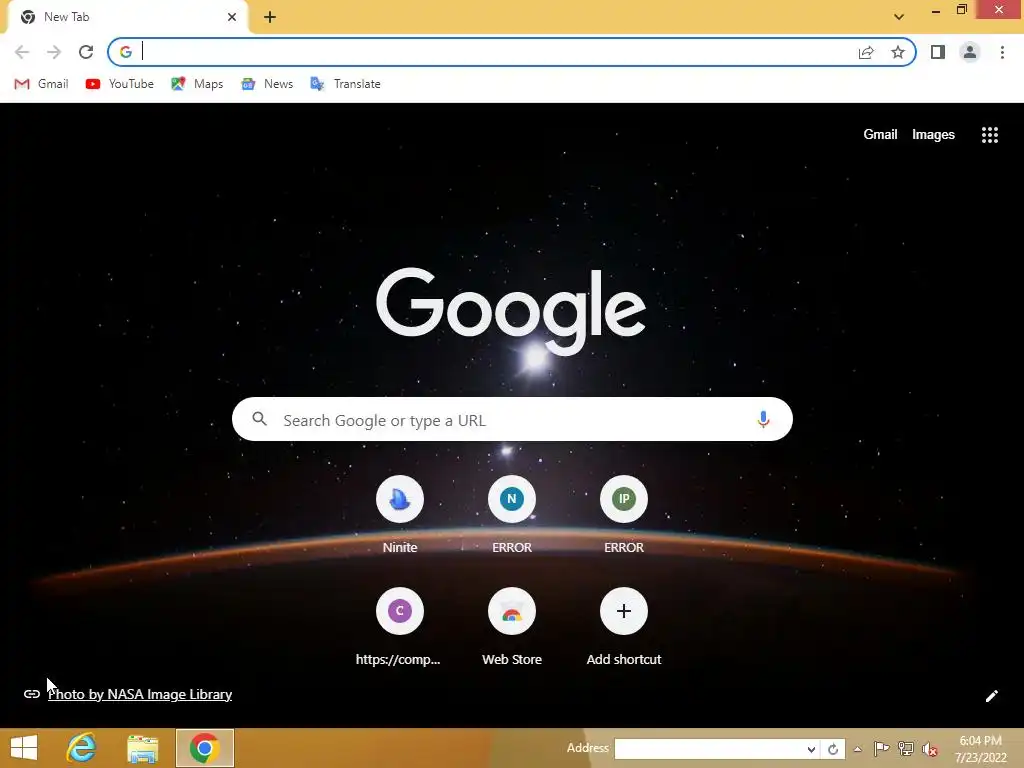Click the Gmail link on the page
The image size is (1024, 768).
pyautogui.click(x=880, y=135)
